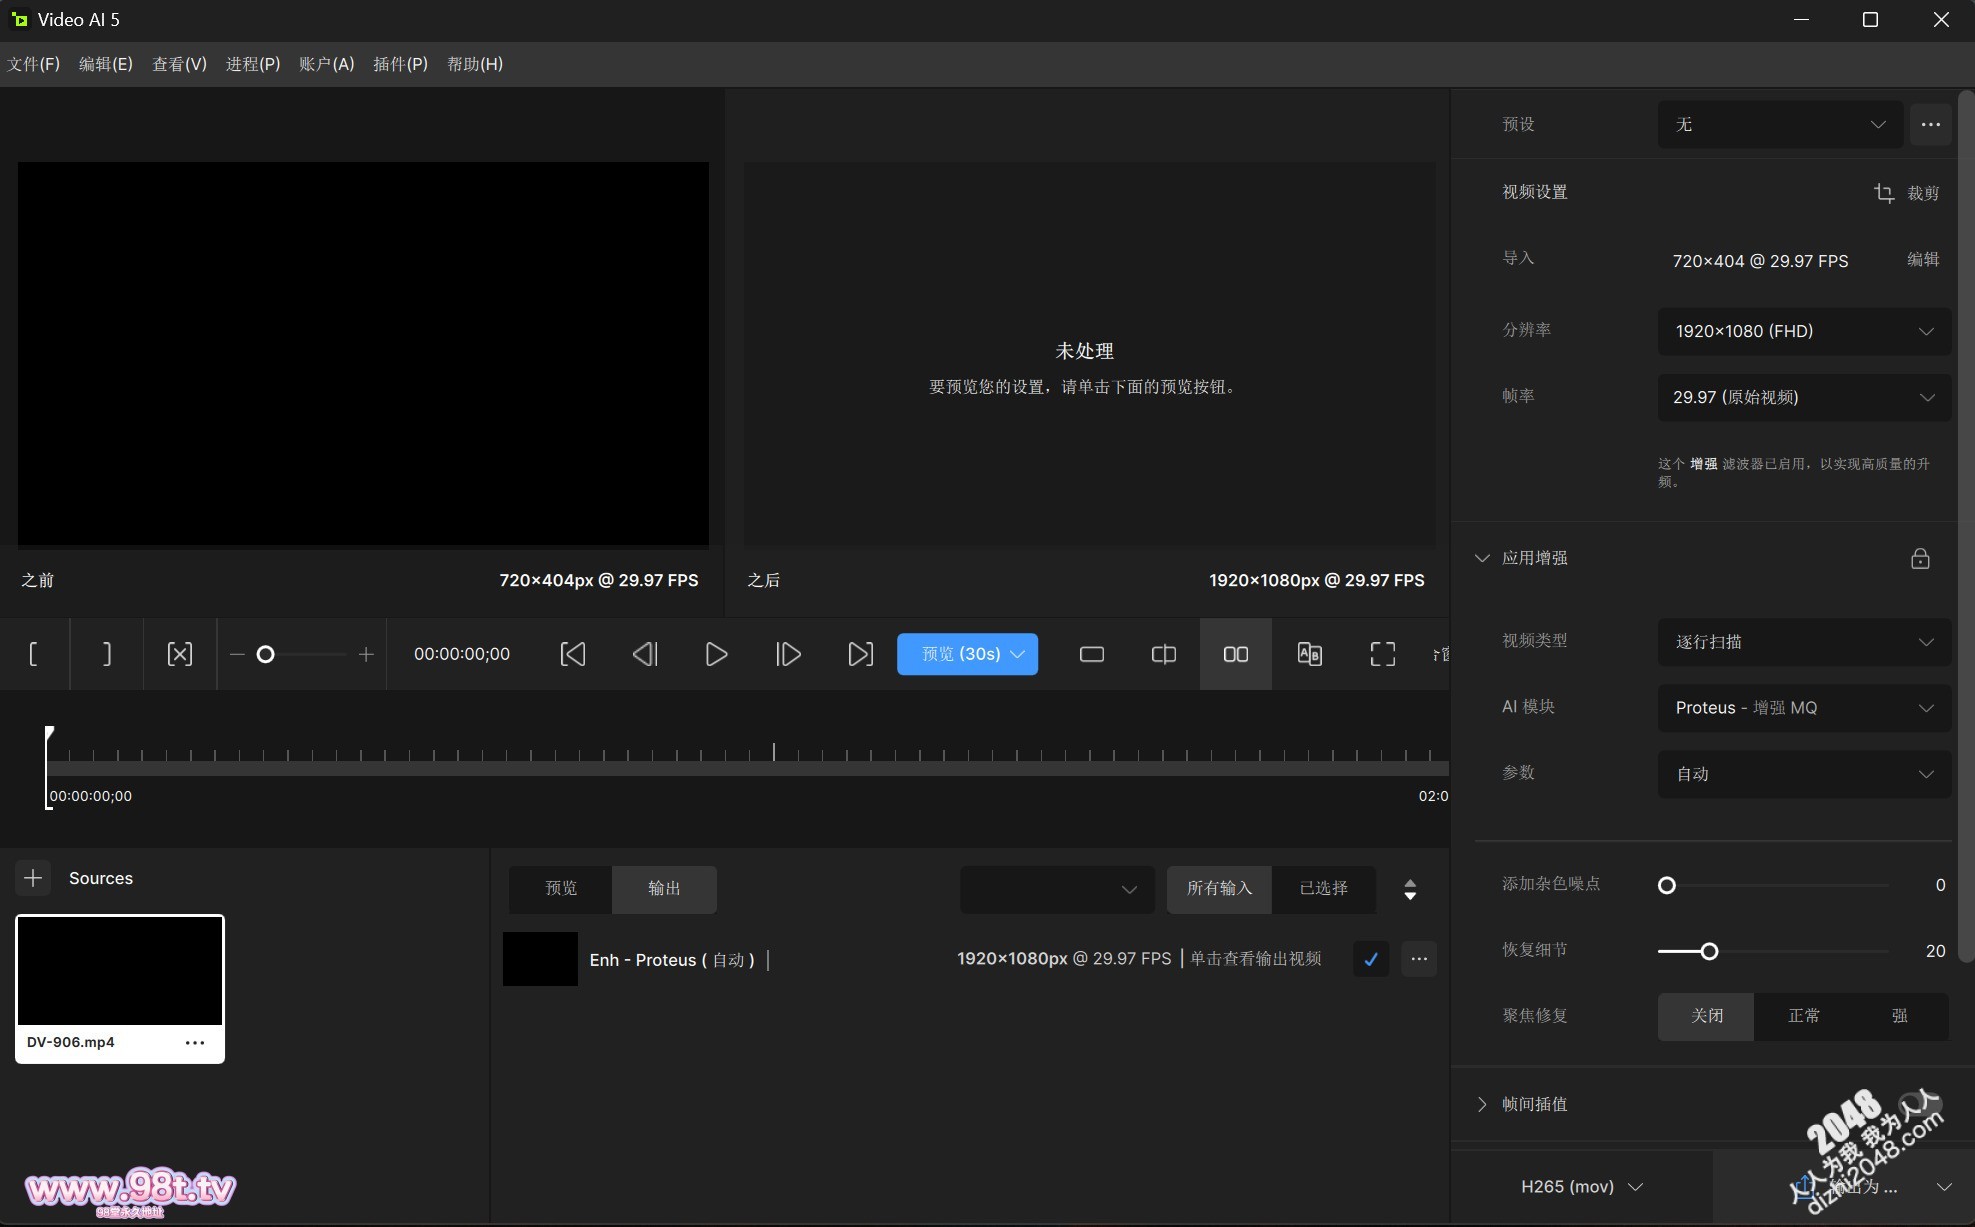Set trim end with right bracket icon
Viewport: 1975px width, 1227px height.
coord(107,654)
